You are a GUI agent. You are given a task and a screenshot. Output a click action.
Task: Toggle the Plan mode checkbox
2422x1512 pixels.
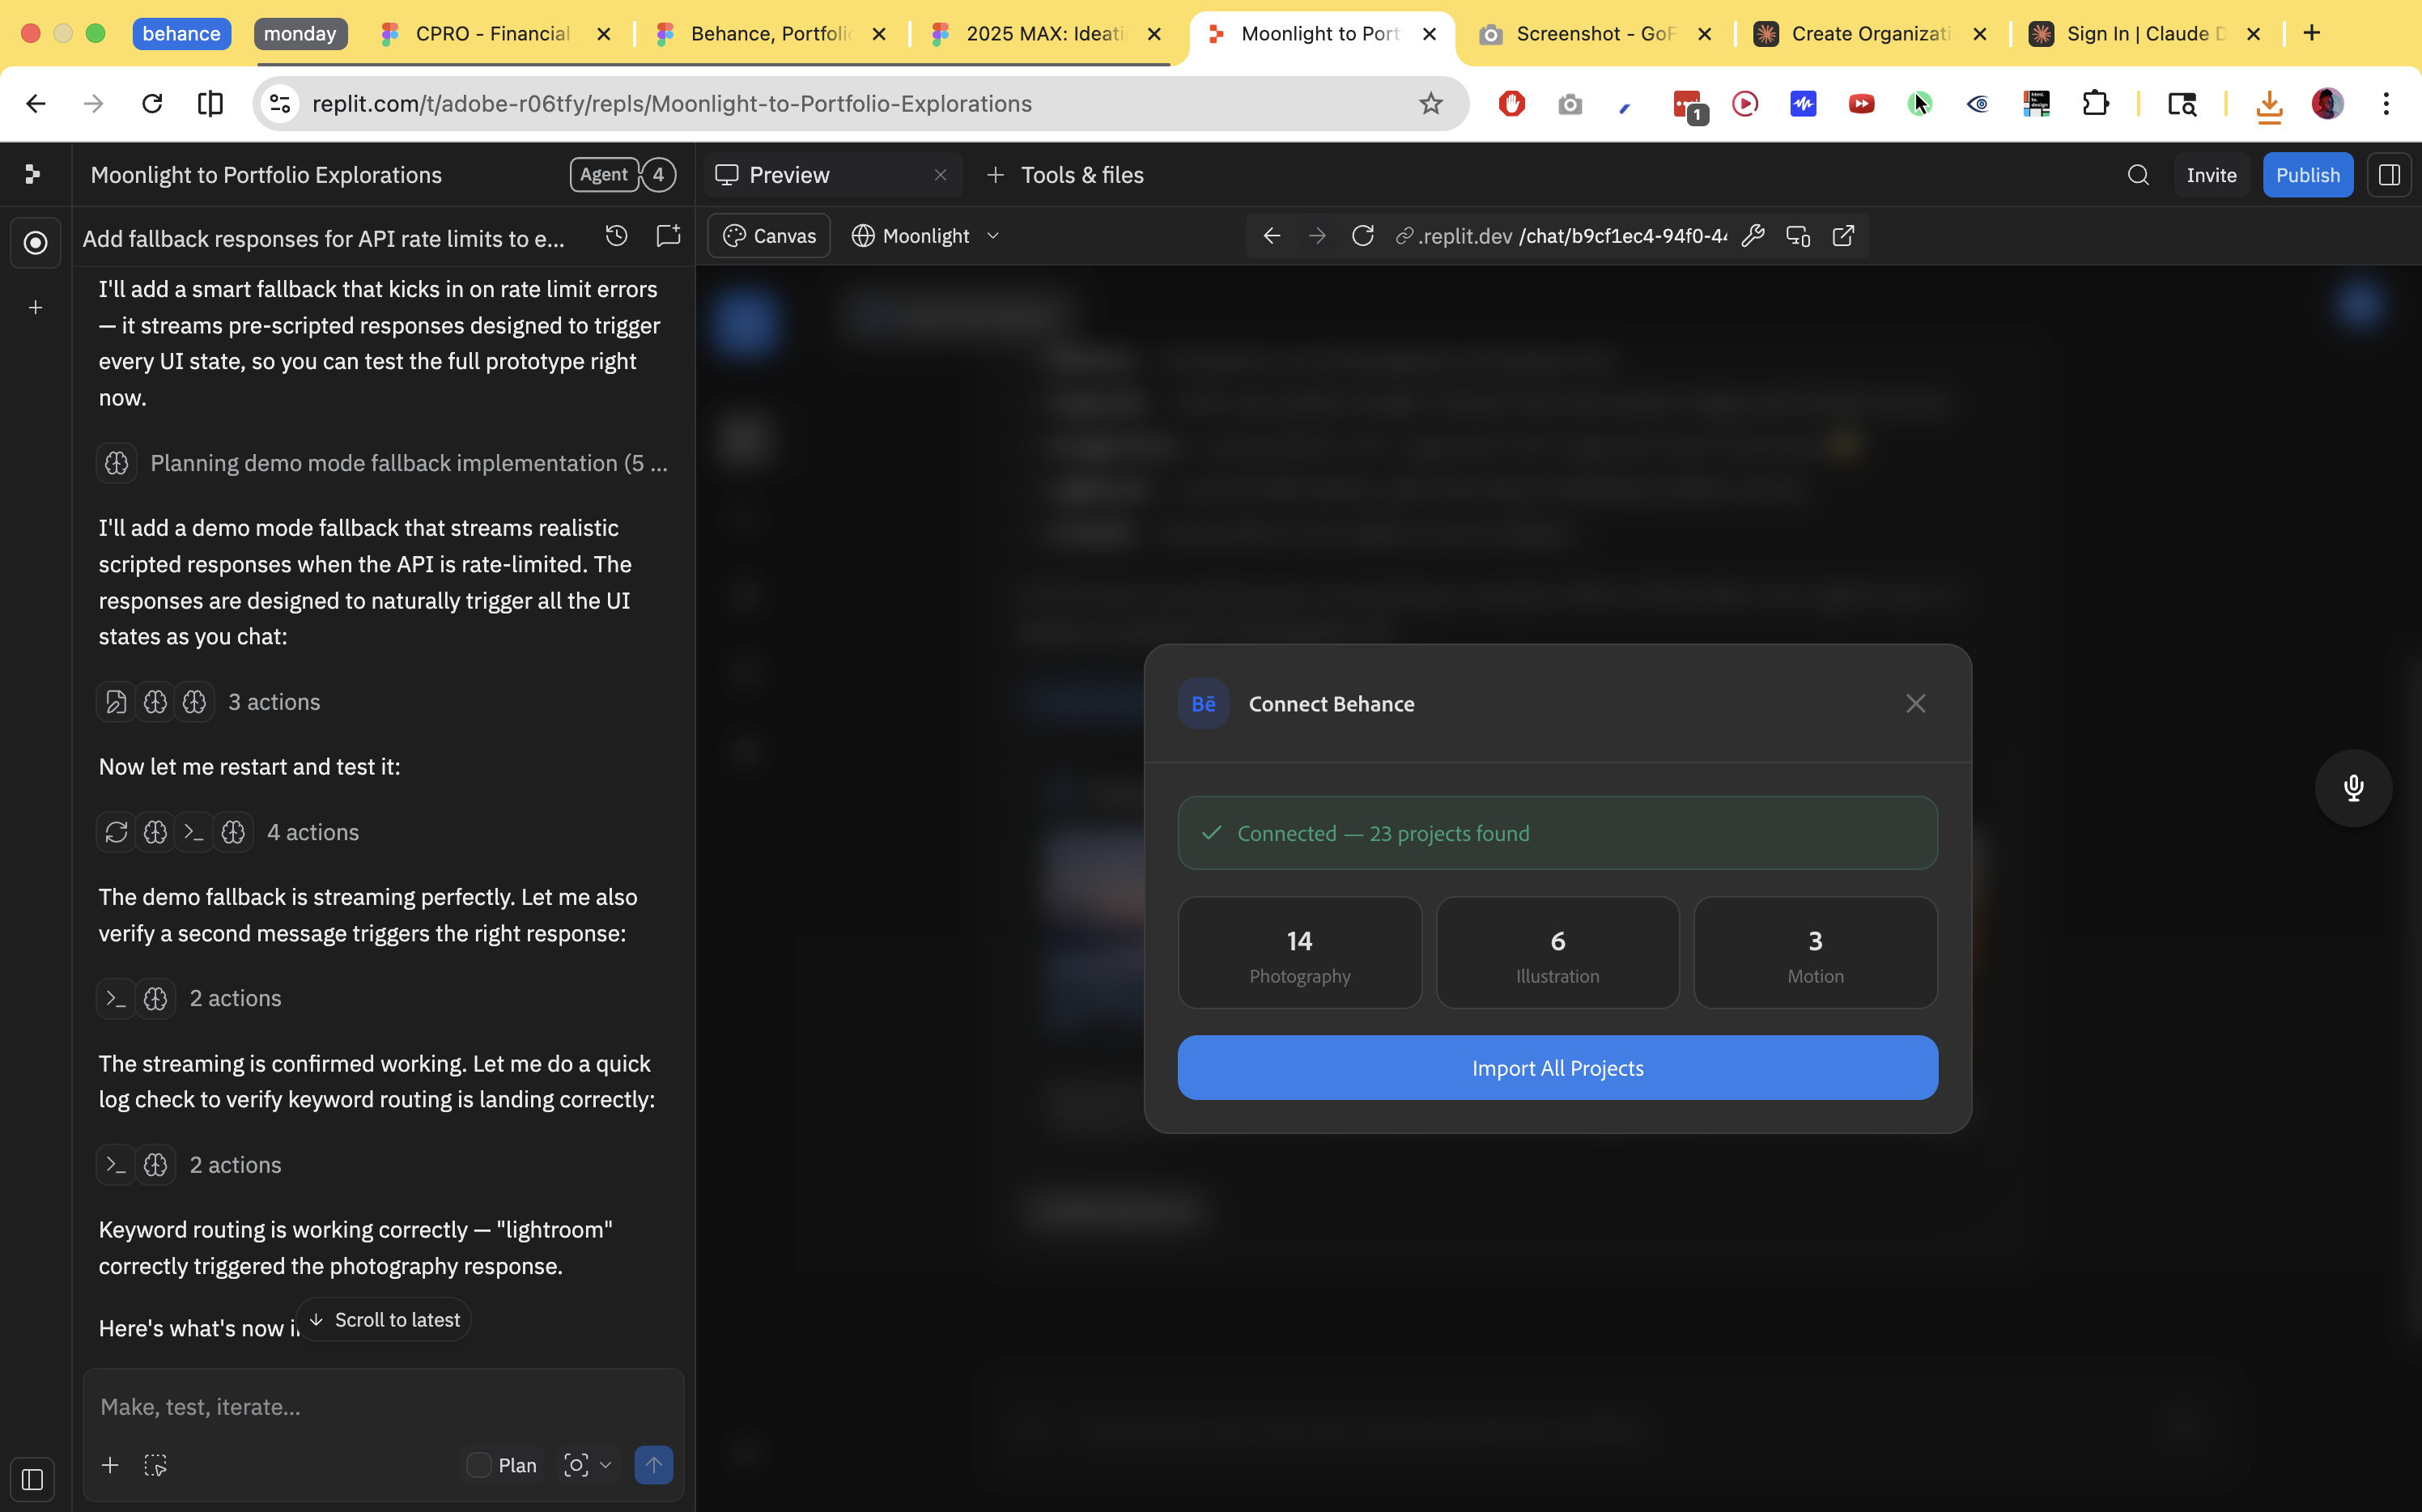[479, 1465]
